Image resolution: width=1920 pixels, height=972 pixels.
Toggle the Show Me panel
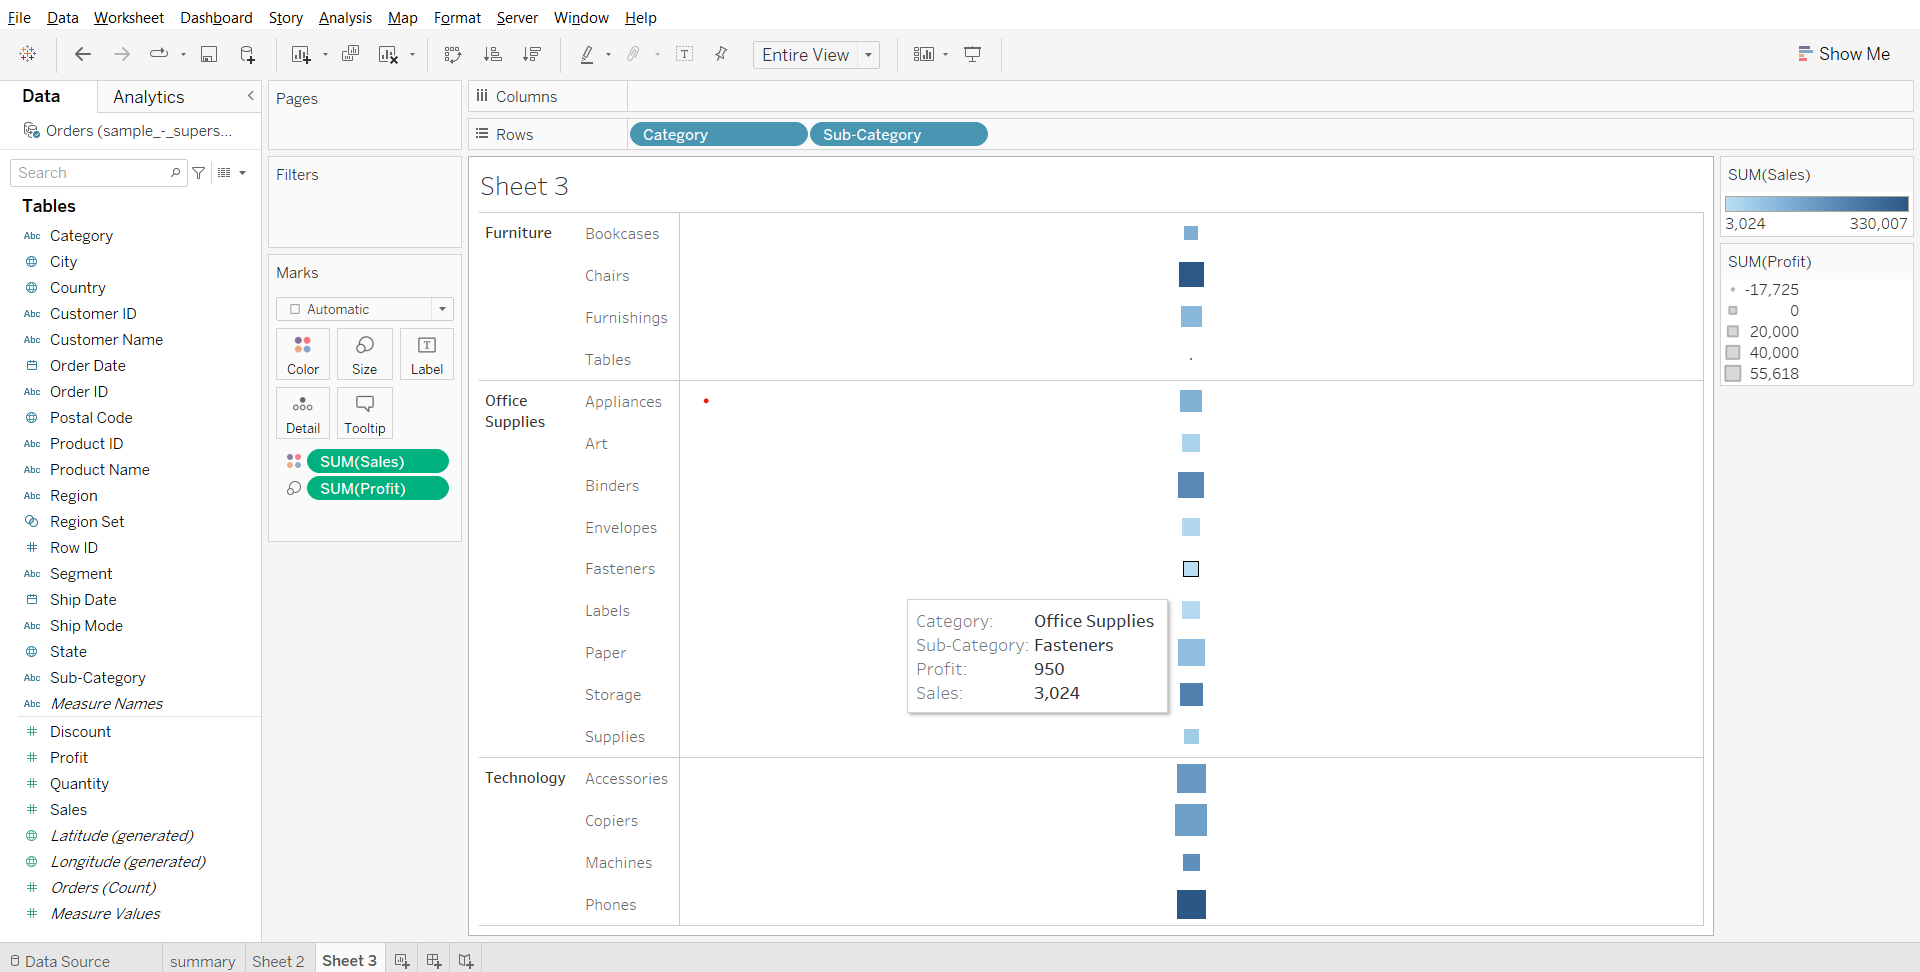(1843, 54)
